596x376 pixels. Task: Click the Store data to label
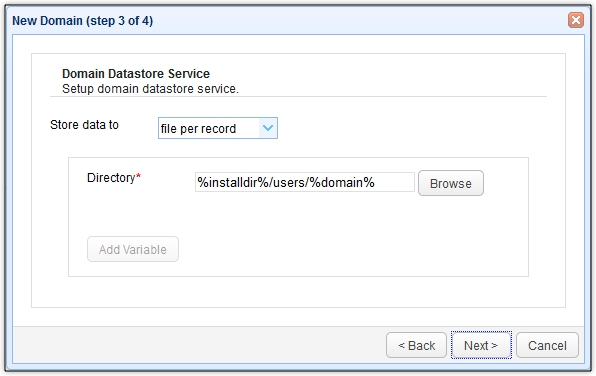tap(84, 125)
